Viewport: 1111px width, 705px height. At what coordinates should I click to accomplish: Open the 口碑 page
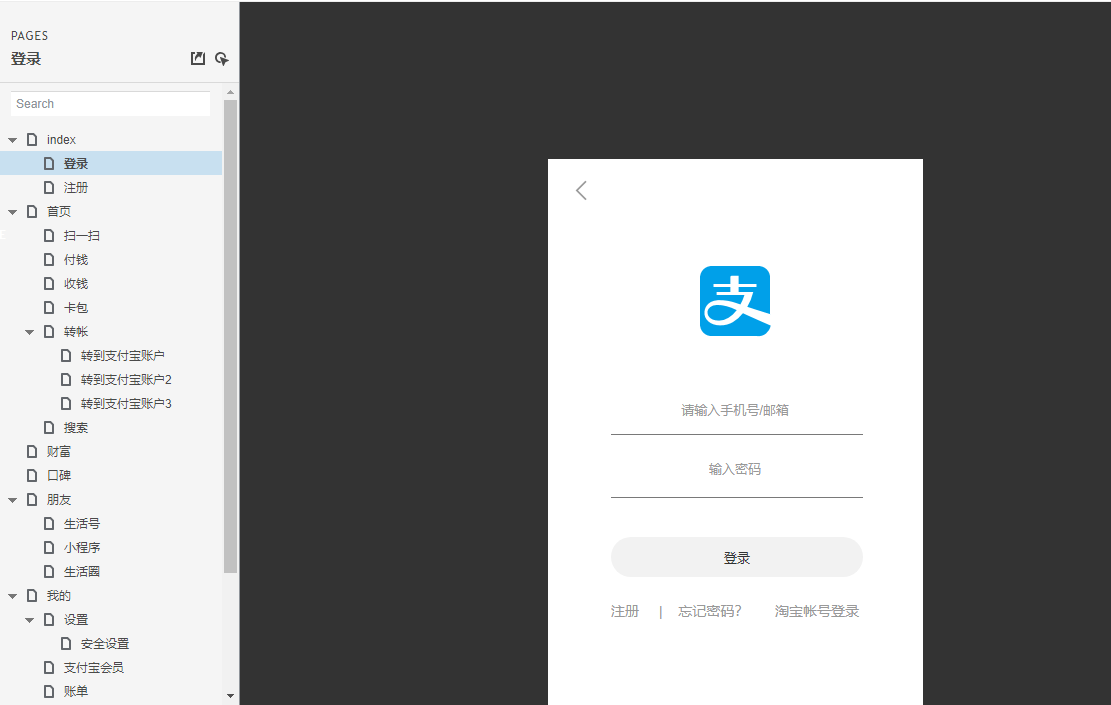point(59,475)
